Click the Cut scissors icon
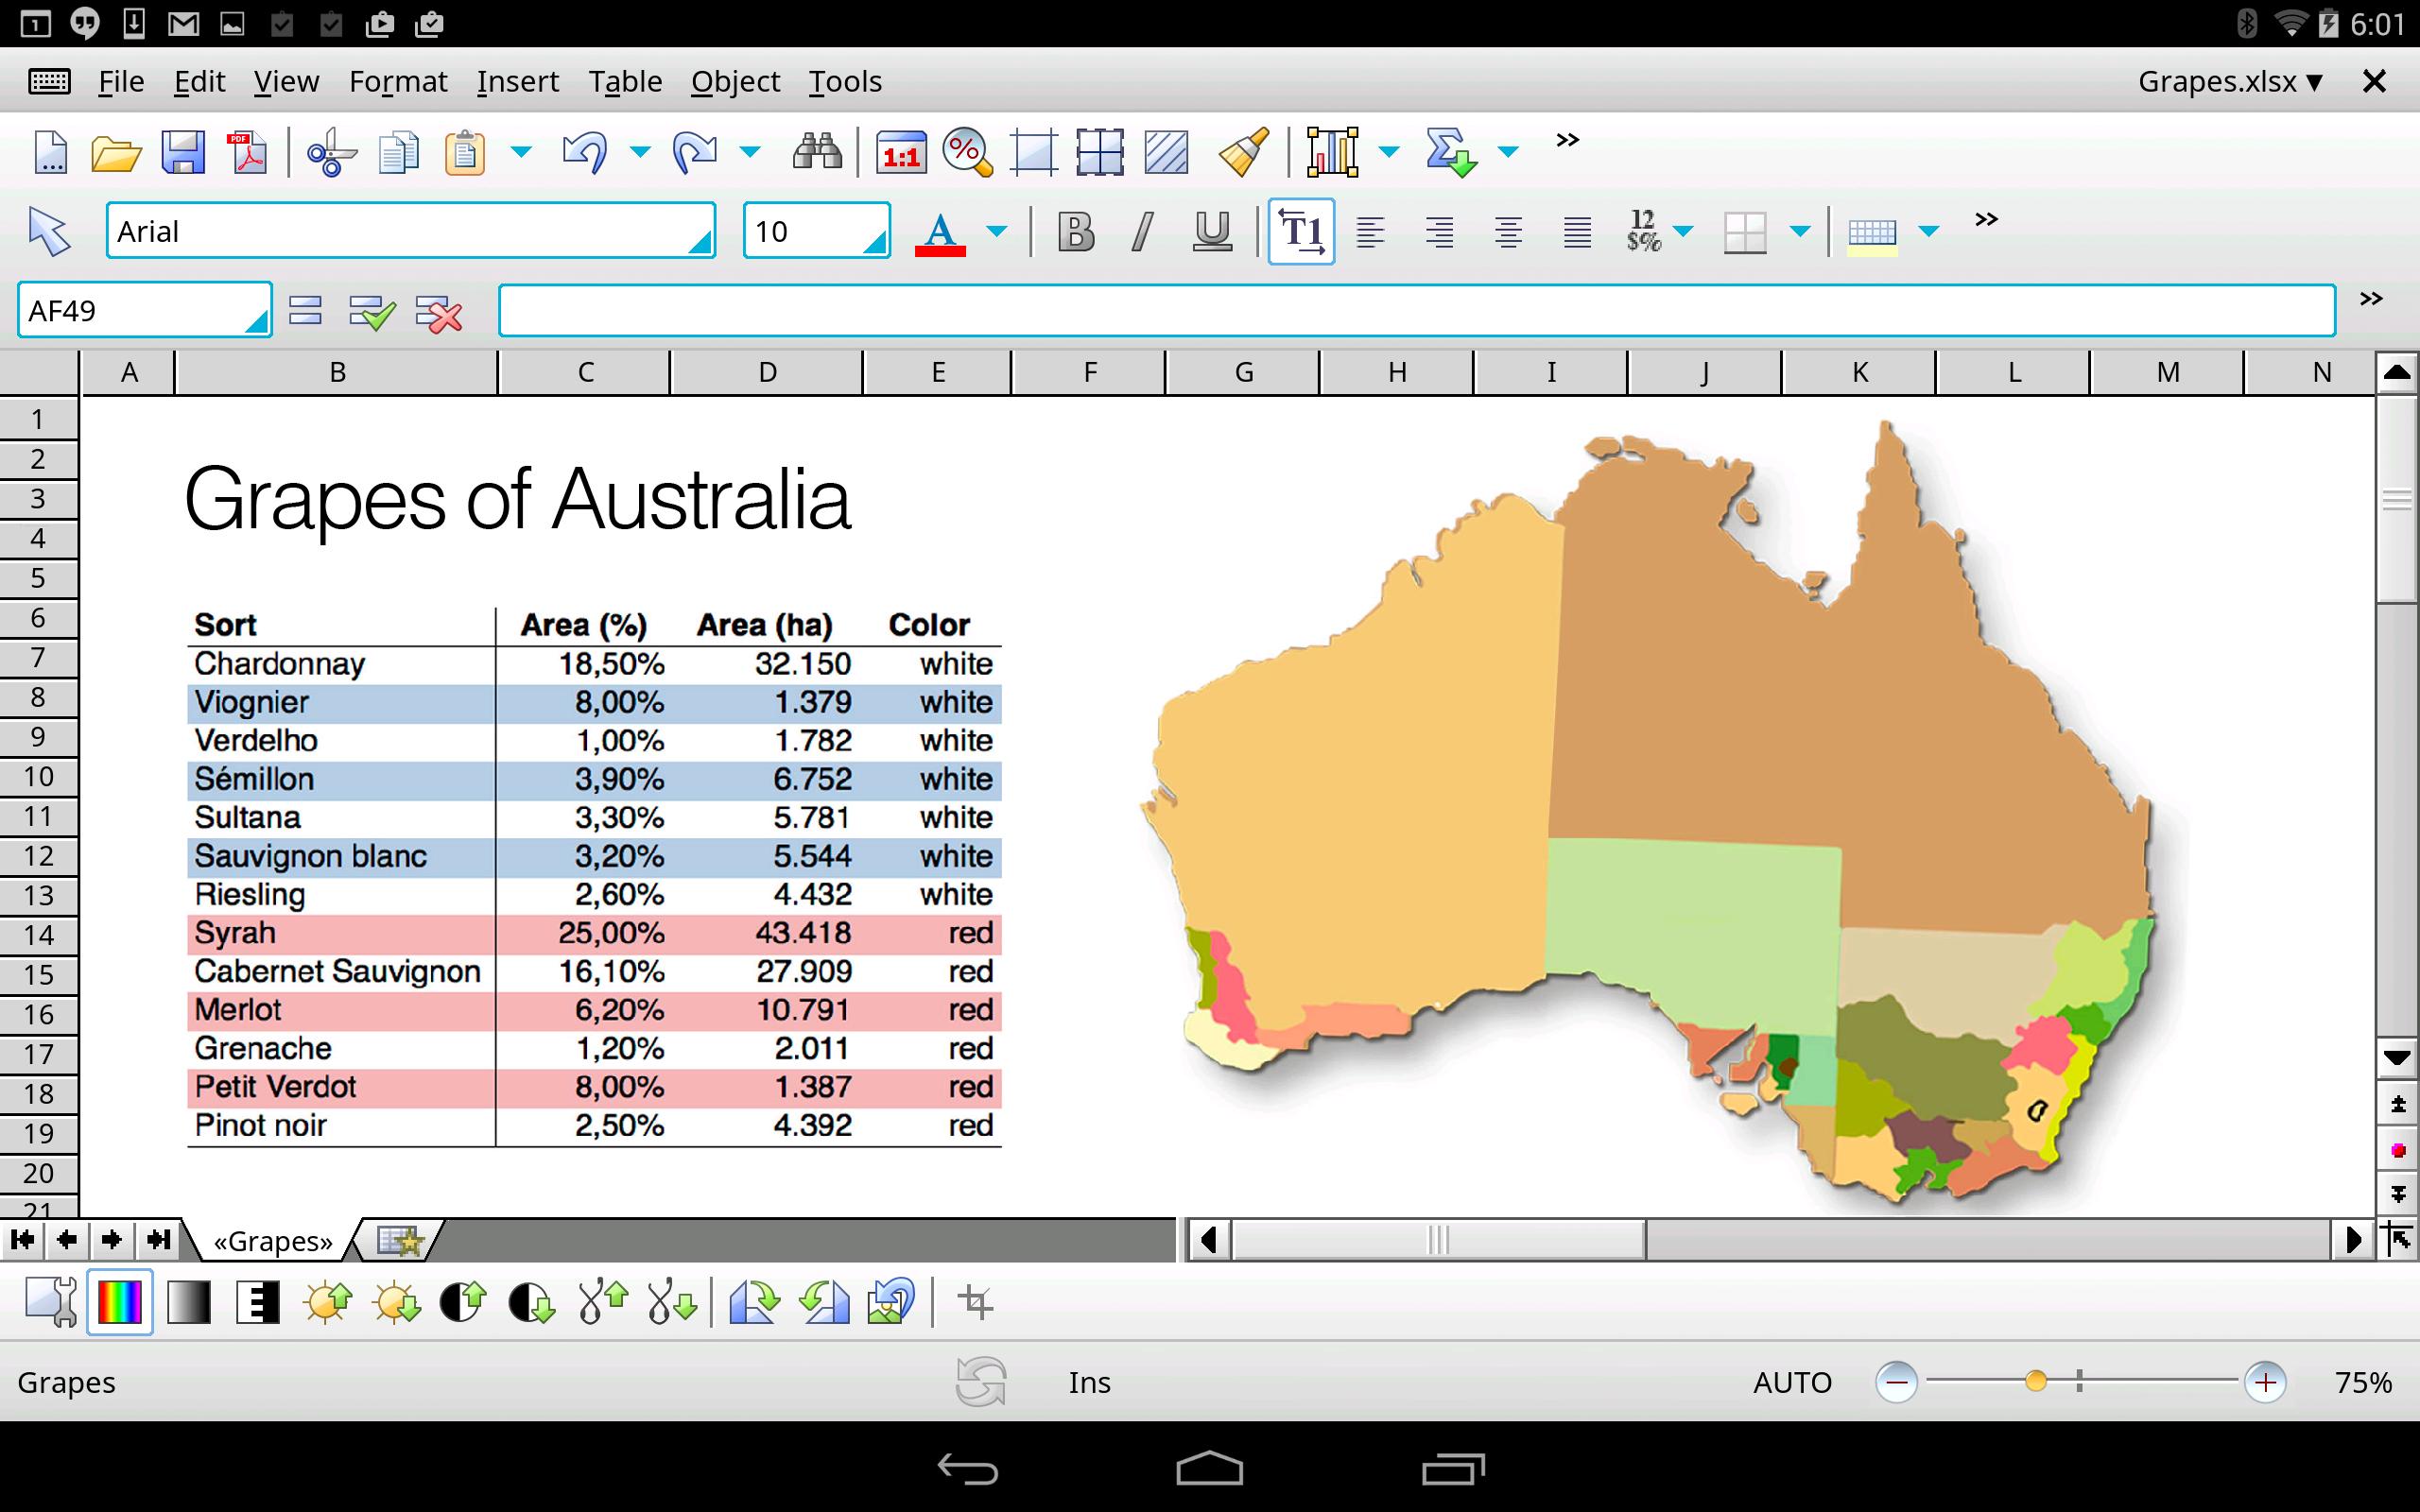 [330, 153]
